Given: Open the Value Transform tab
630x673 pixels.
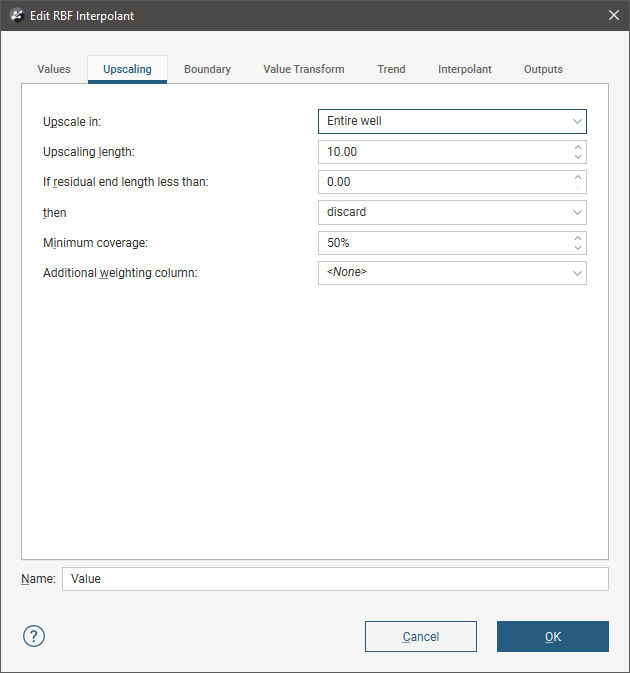Looking at the screenshot, I should [x=304, y=69].
